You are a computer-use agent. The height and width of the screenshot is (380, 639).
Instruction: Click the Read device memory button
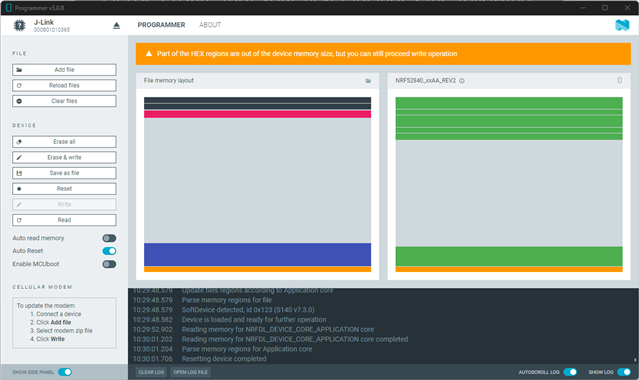64,220
